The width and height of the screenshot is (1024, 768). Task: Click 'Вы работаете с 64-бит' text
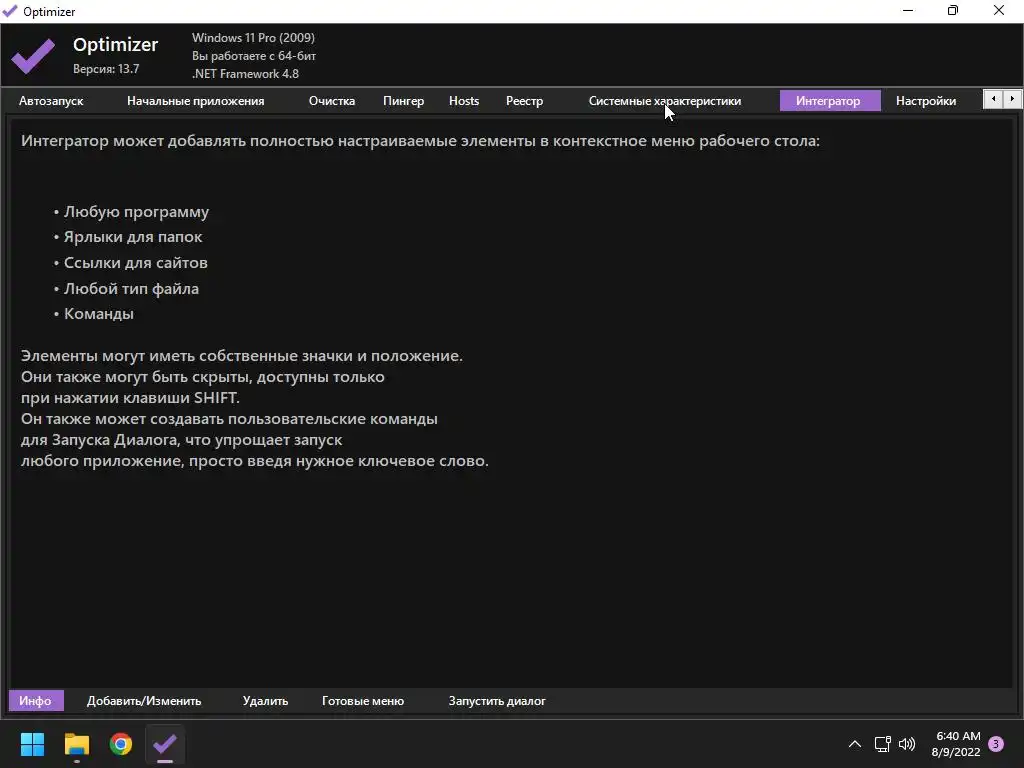pyautogui.click(x=253, y=56)
